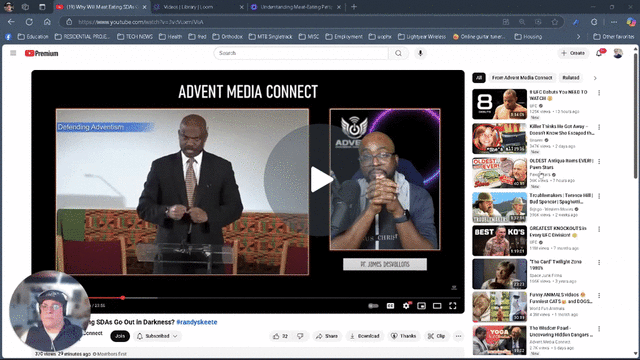640x360 pixels.
Task: Select the From Advent Media Connect chip
Action: click(522, 78)
